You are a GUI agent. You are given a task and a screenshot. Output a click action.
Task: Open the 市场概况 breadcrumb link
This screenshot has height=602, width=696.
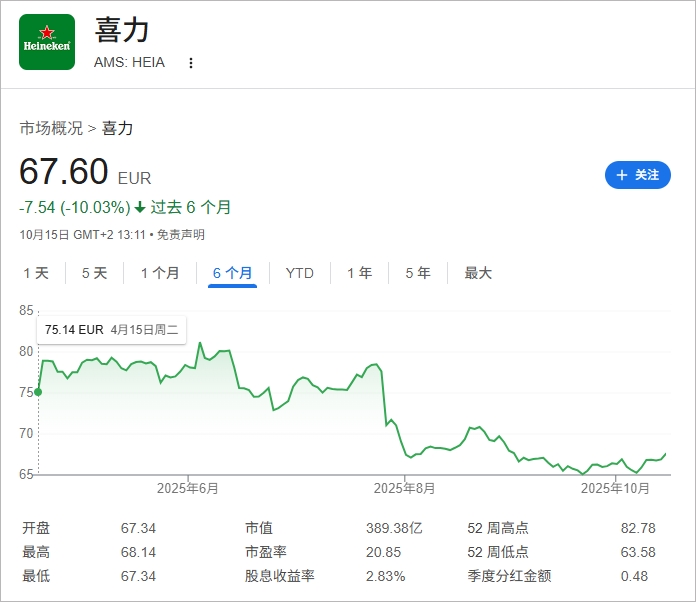(x=51, y=128)
